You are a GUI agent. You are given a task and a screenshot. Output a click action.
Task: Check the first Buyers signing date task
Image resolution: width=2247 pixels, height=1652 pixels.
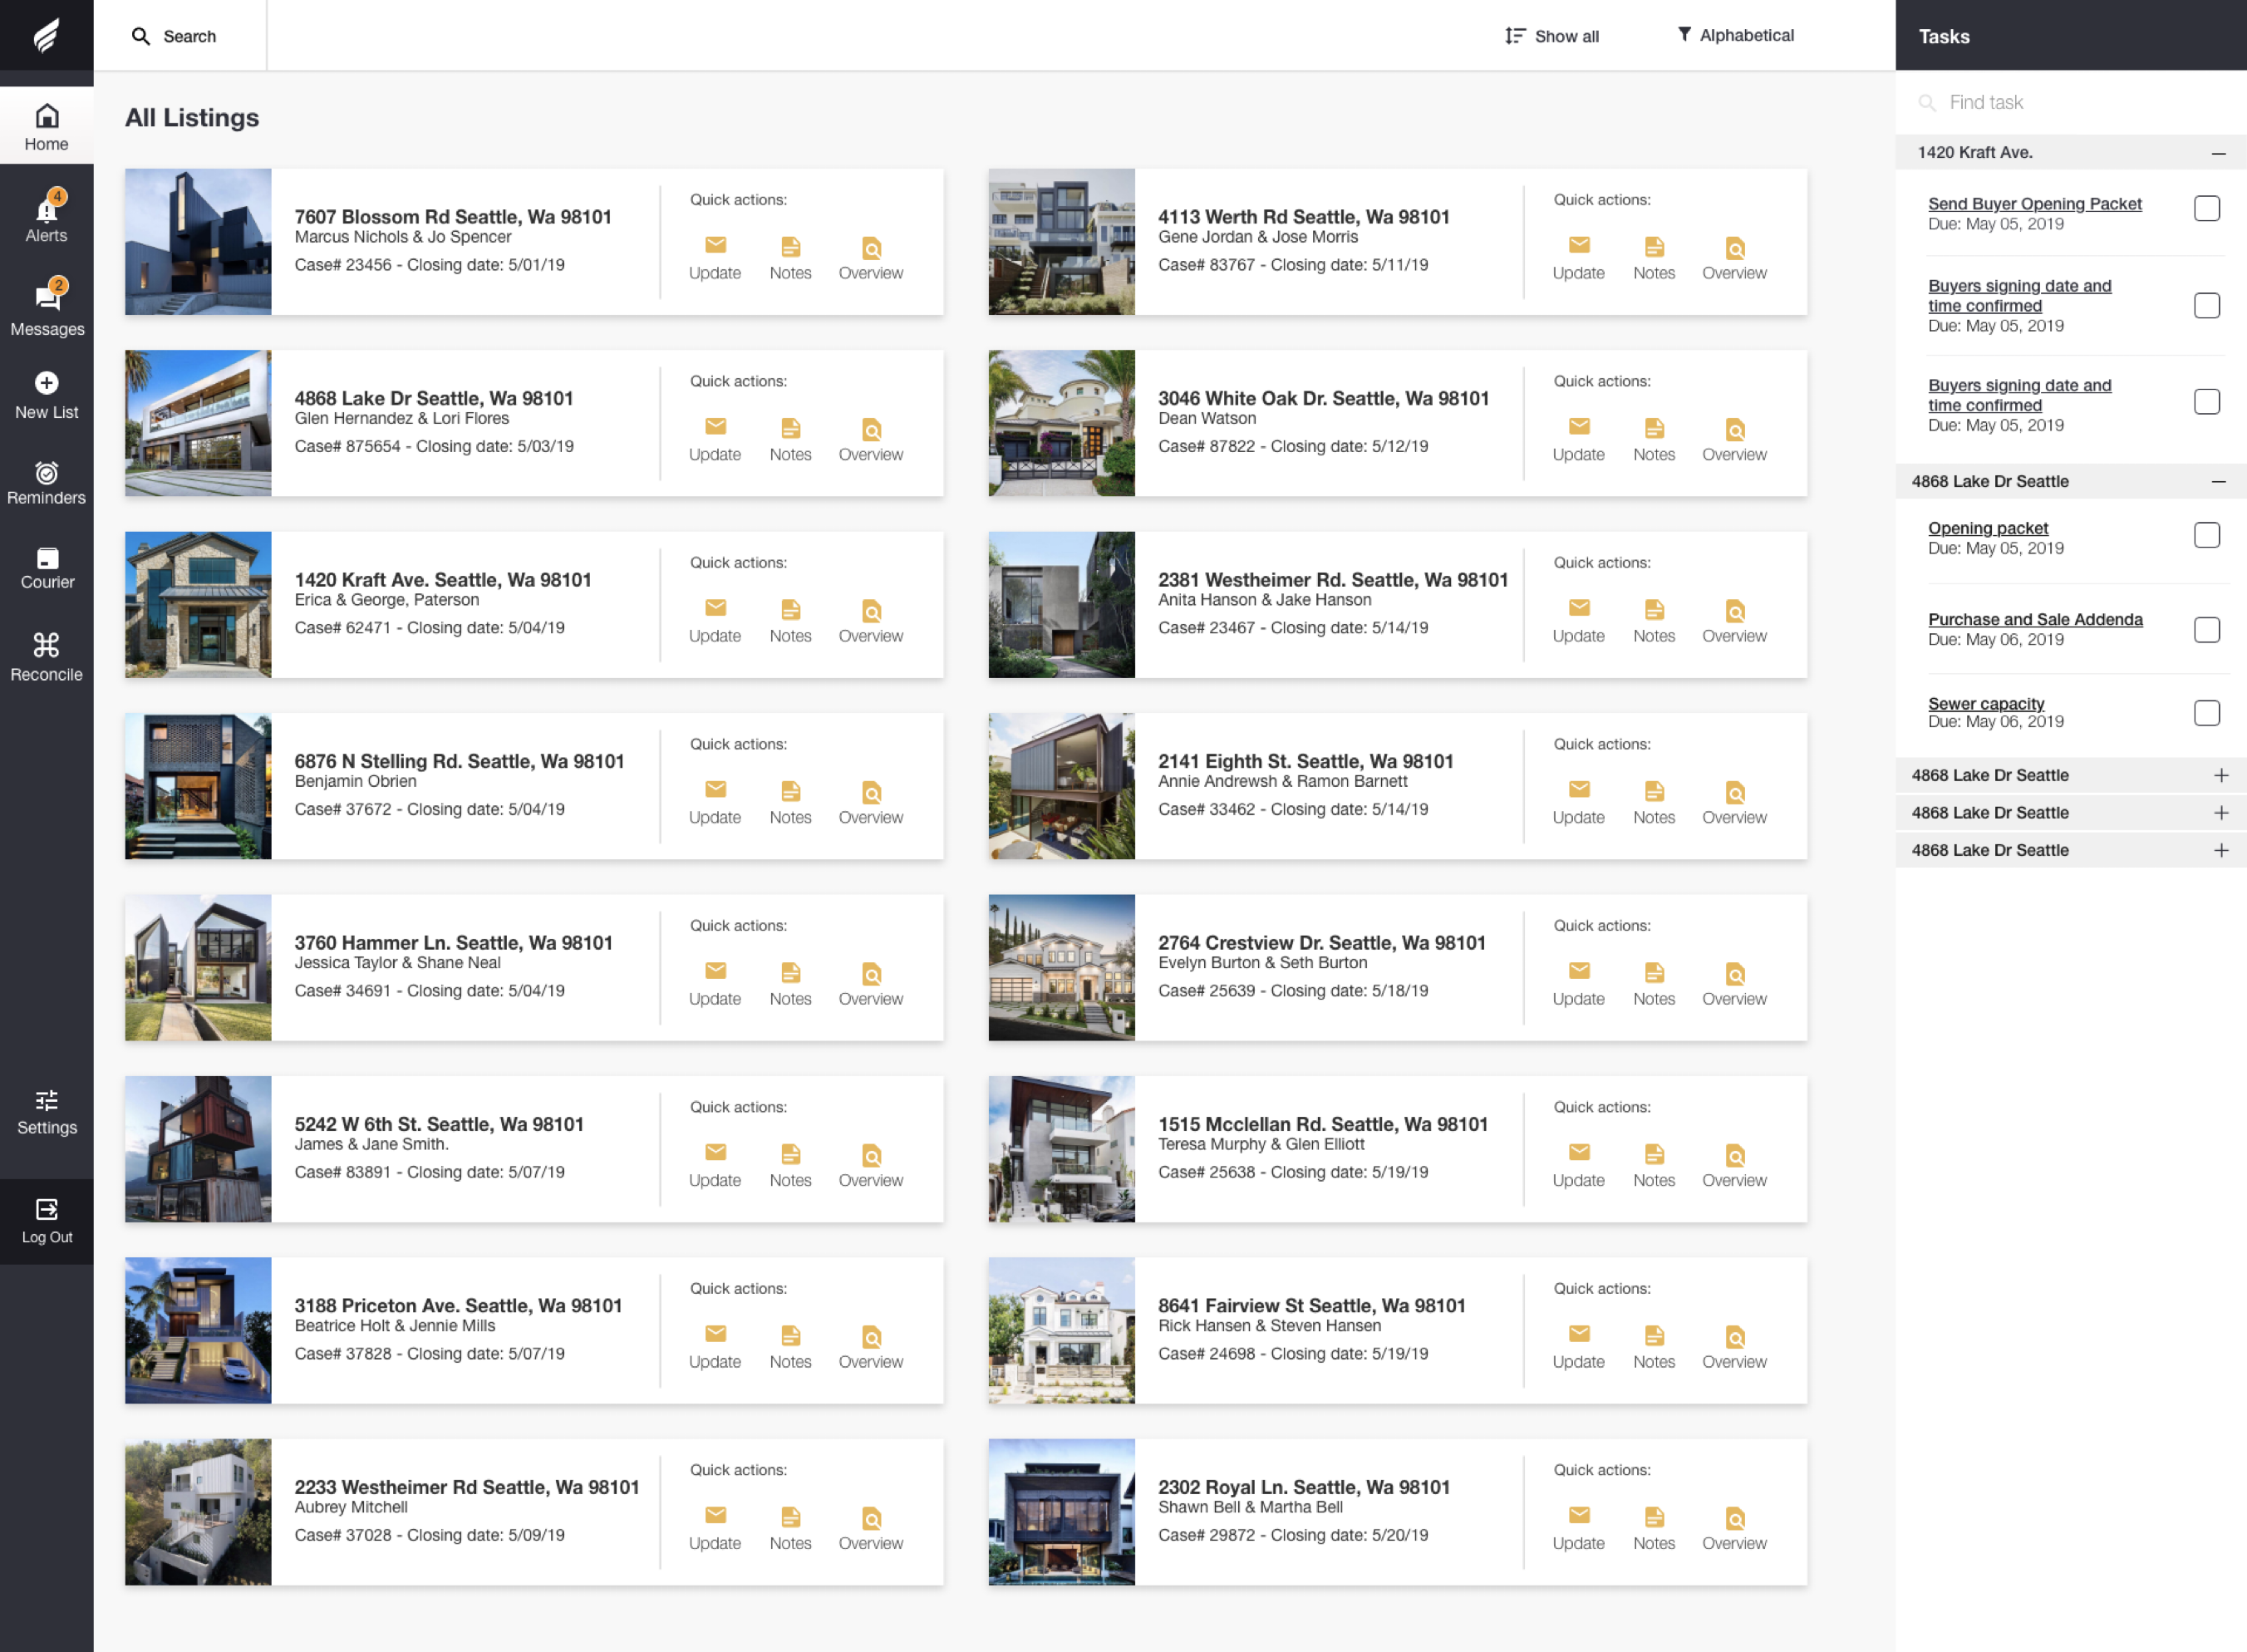point(2206,305)
